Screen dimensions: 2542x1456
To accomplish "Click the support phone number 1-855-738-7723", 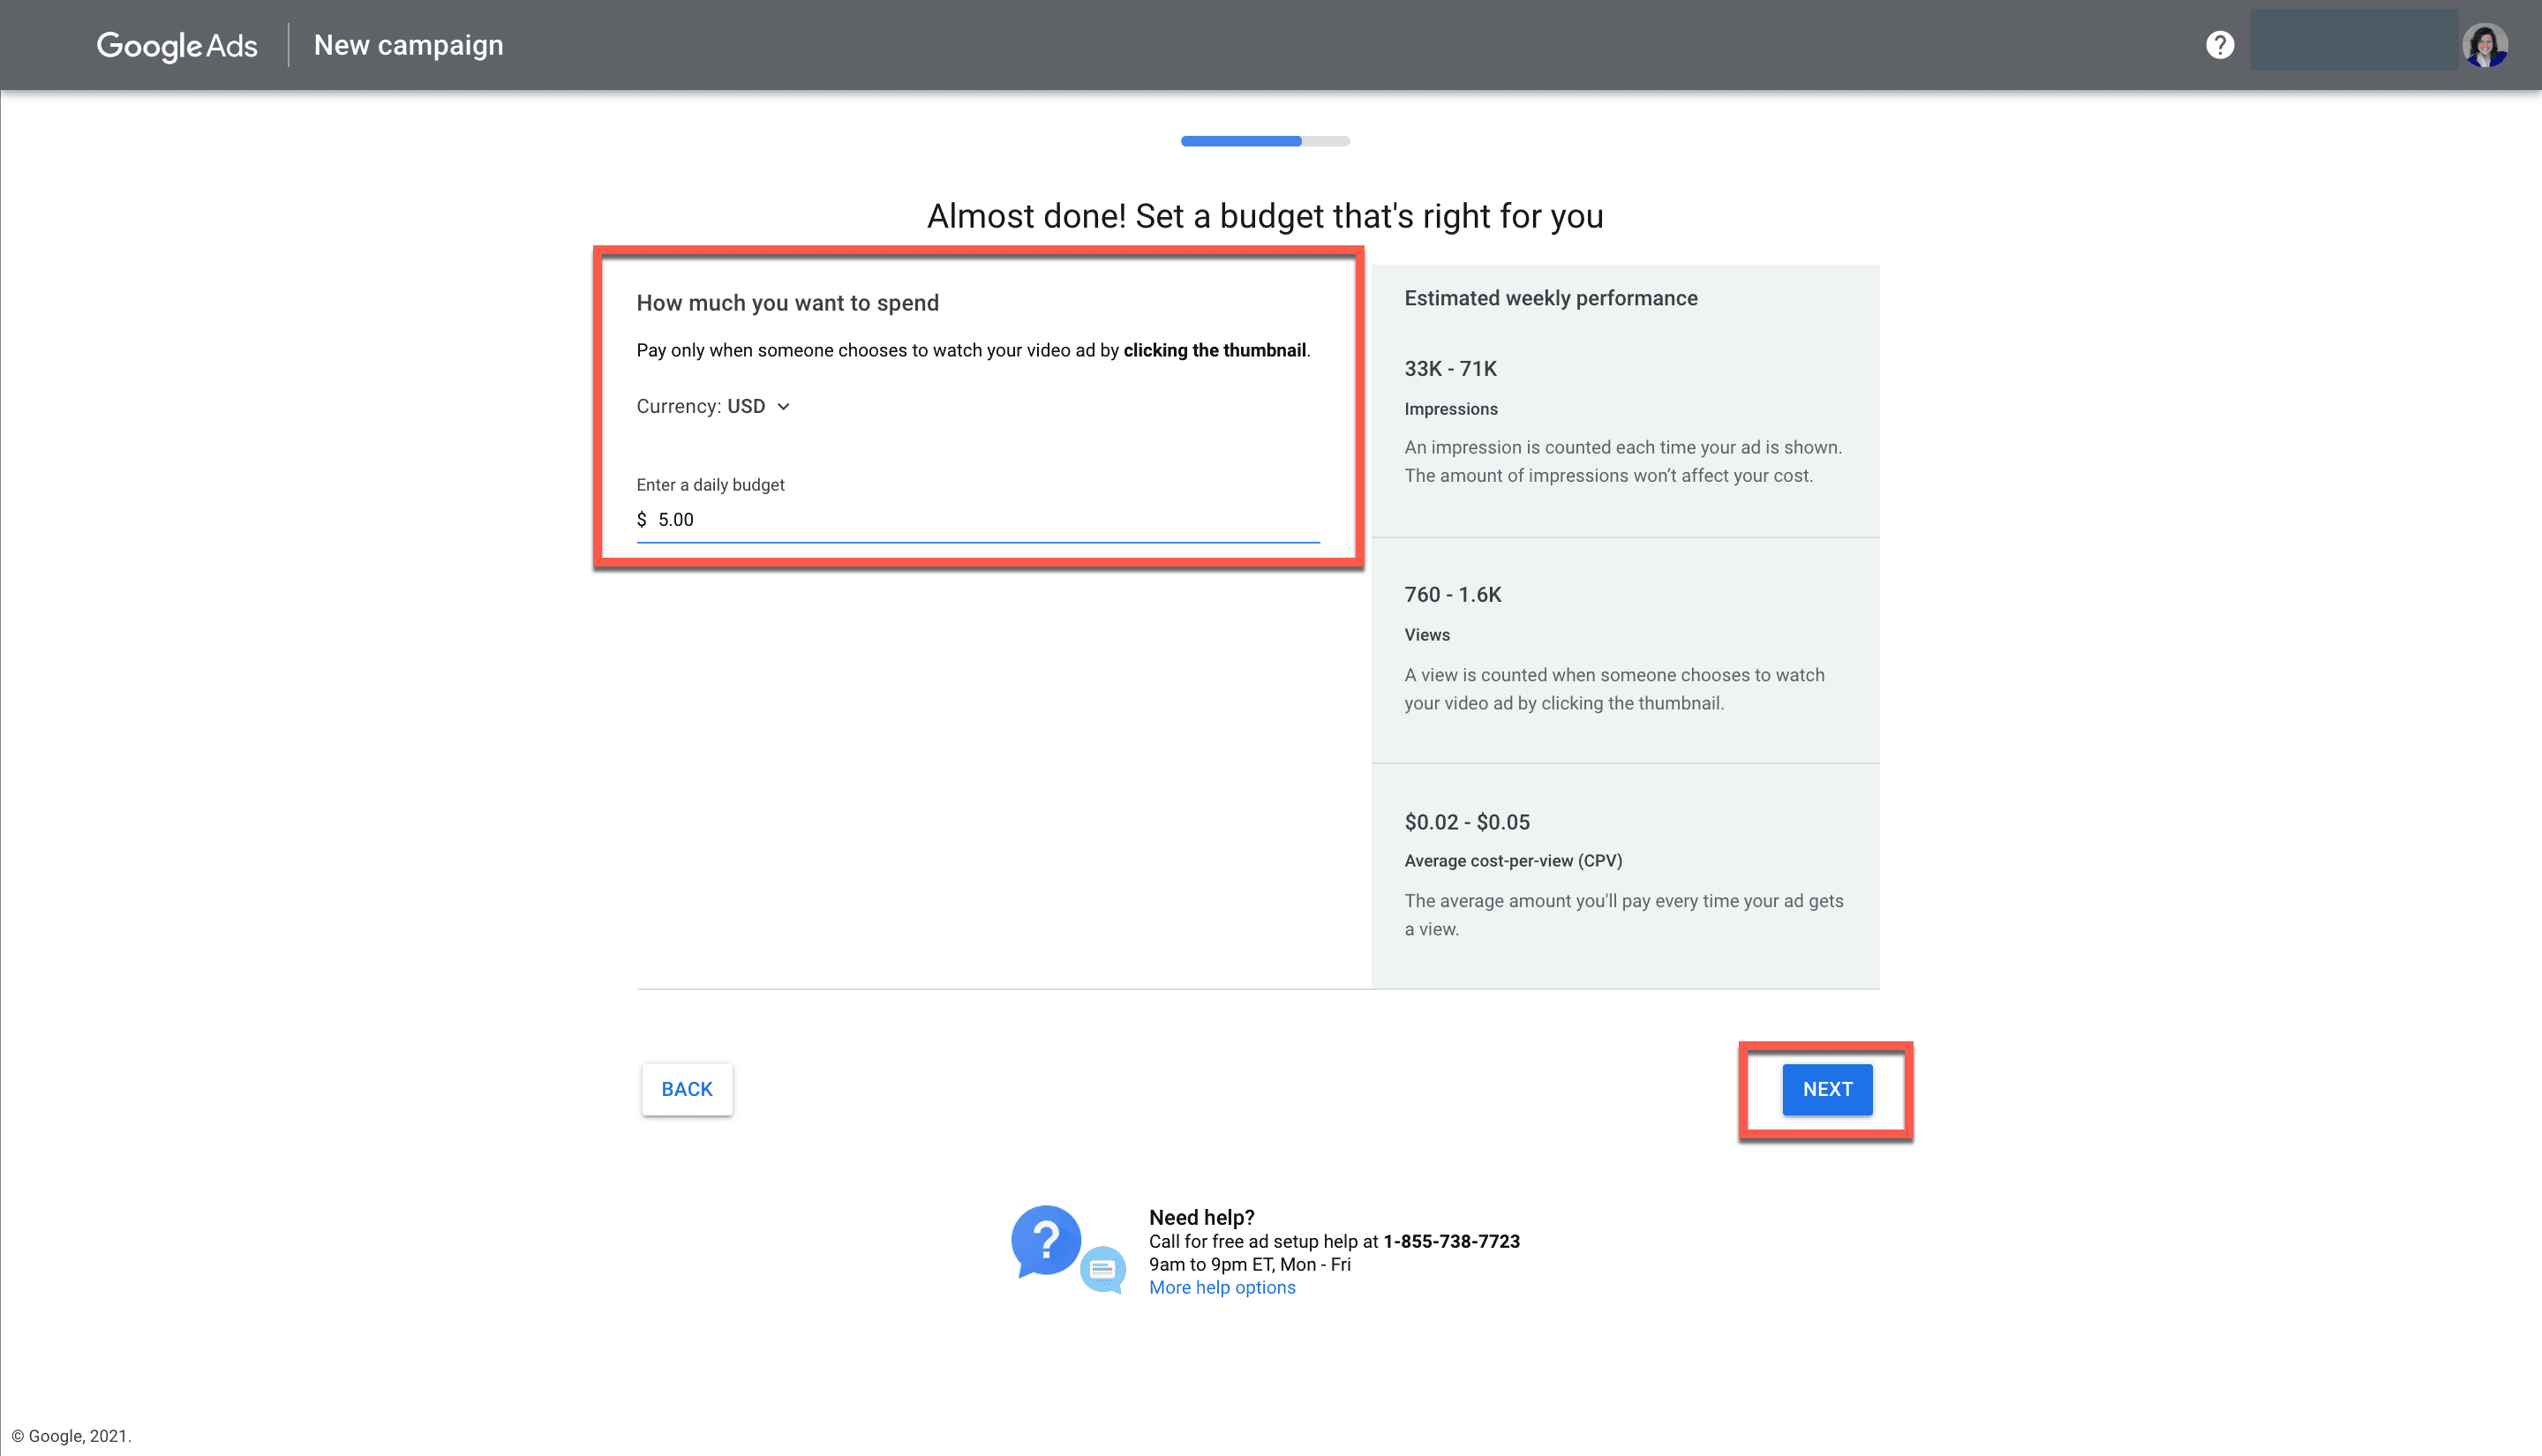I will coord(1451,1241).
